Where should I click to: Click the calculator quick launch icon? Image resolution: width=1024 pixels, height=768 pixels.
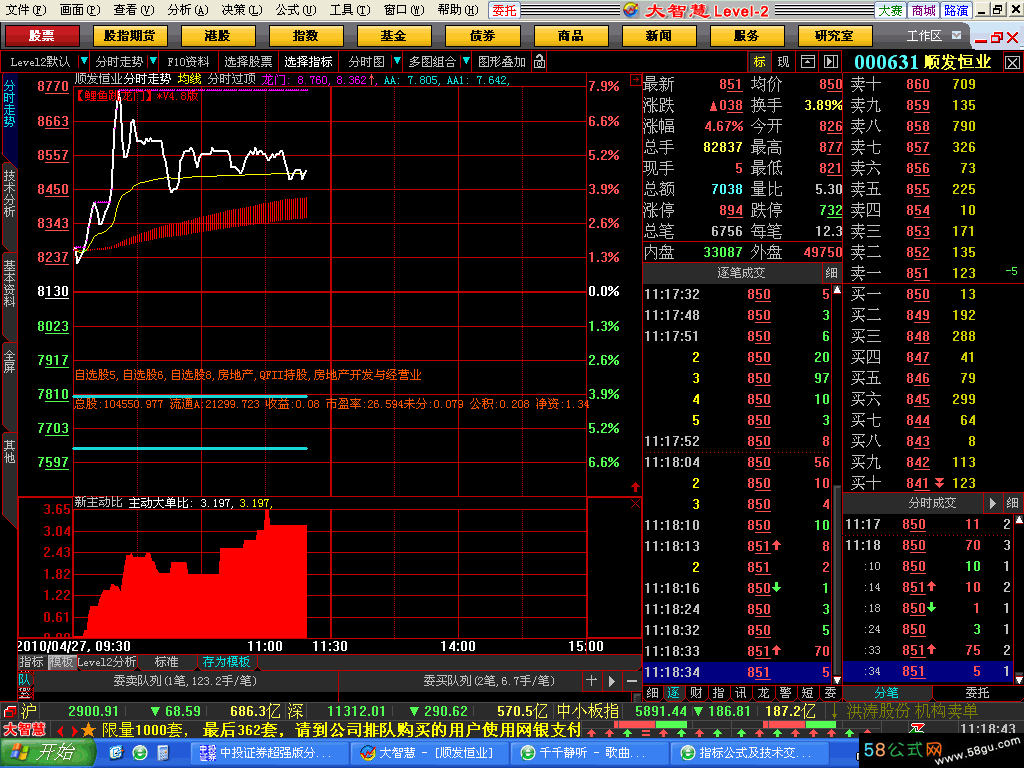click(x=163, y=753)
